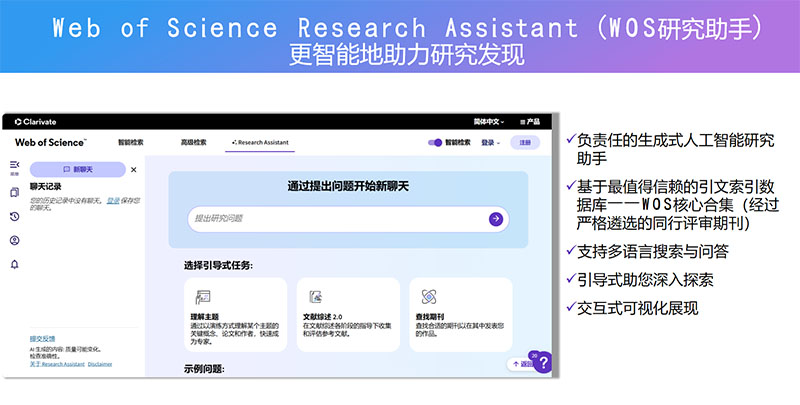Click the 交互式可视化展现 bullet text
This screenshot has width=800, height=405.
(637, 308)
